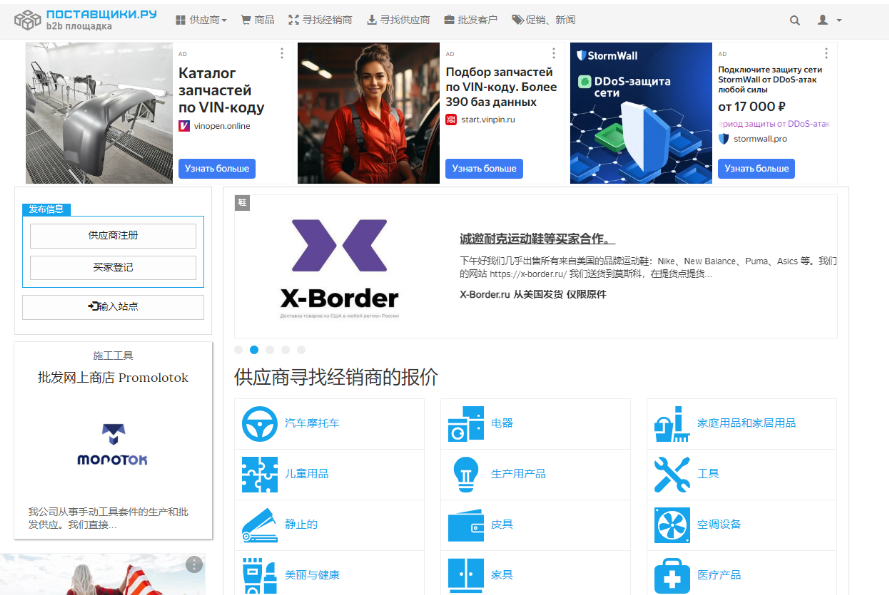Click the 发布信息 tab label
The height and width of the screenshot is (595, 889).
(x=46, y=209)
